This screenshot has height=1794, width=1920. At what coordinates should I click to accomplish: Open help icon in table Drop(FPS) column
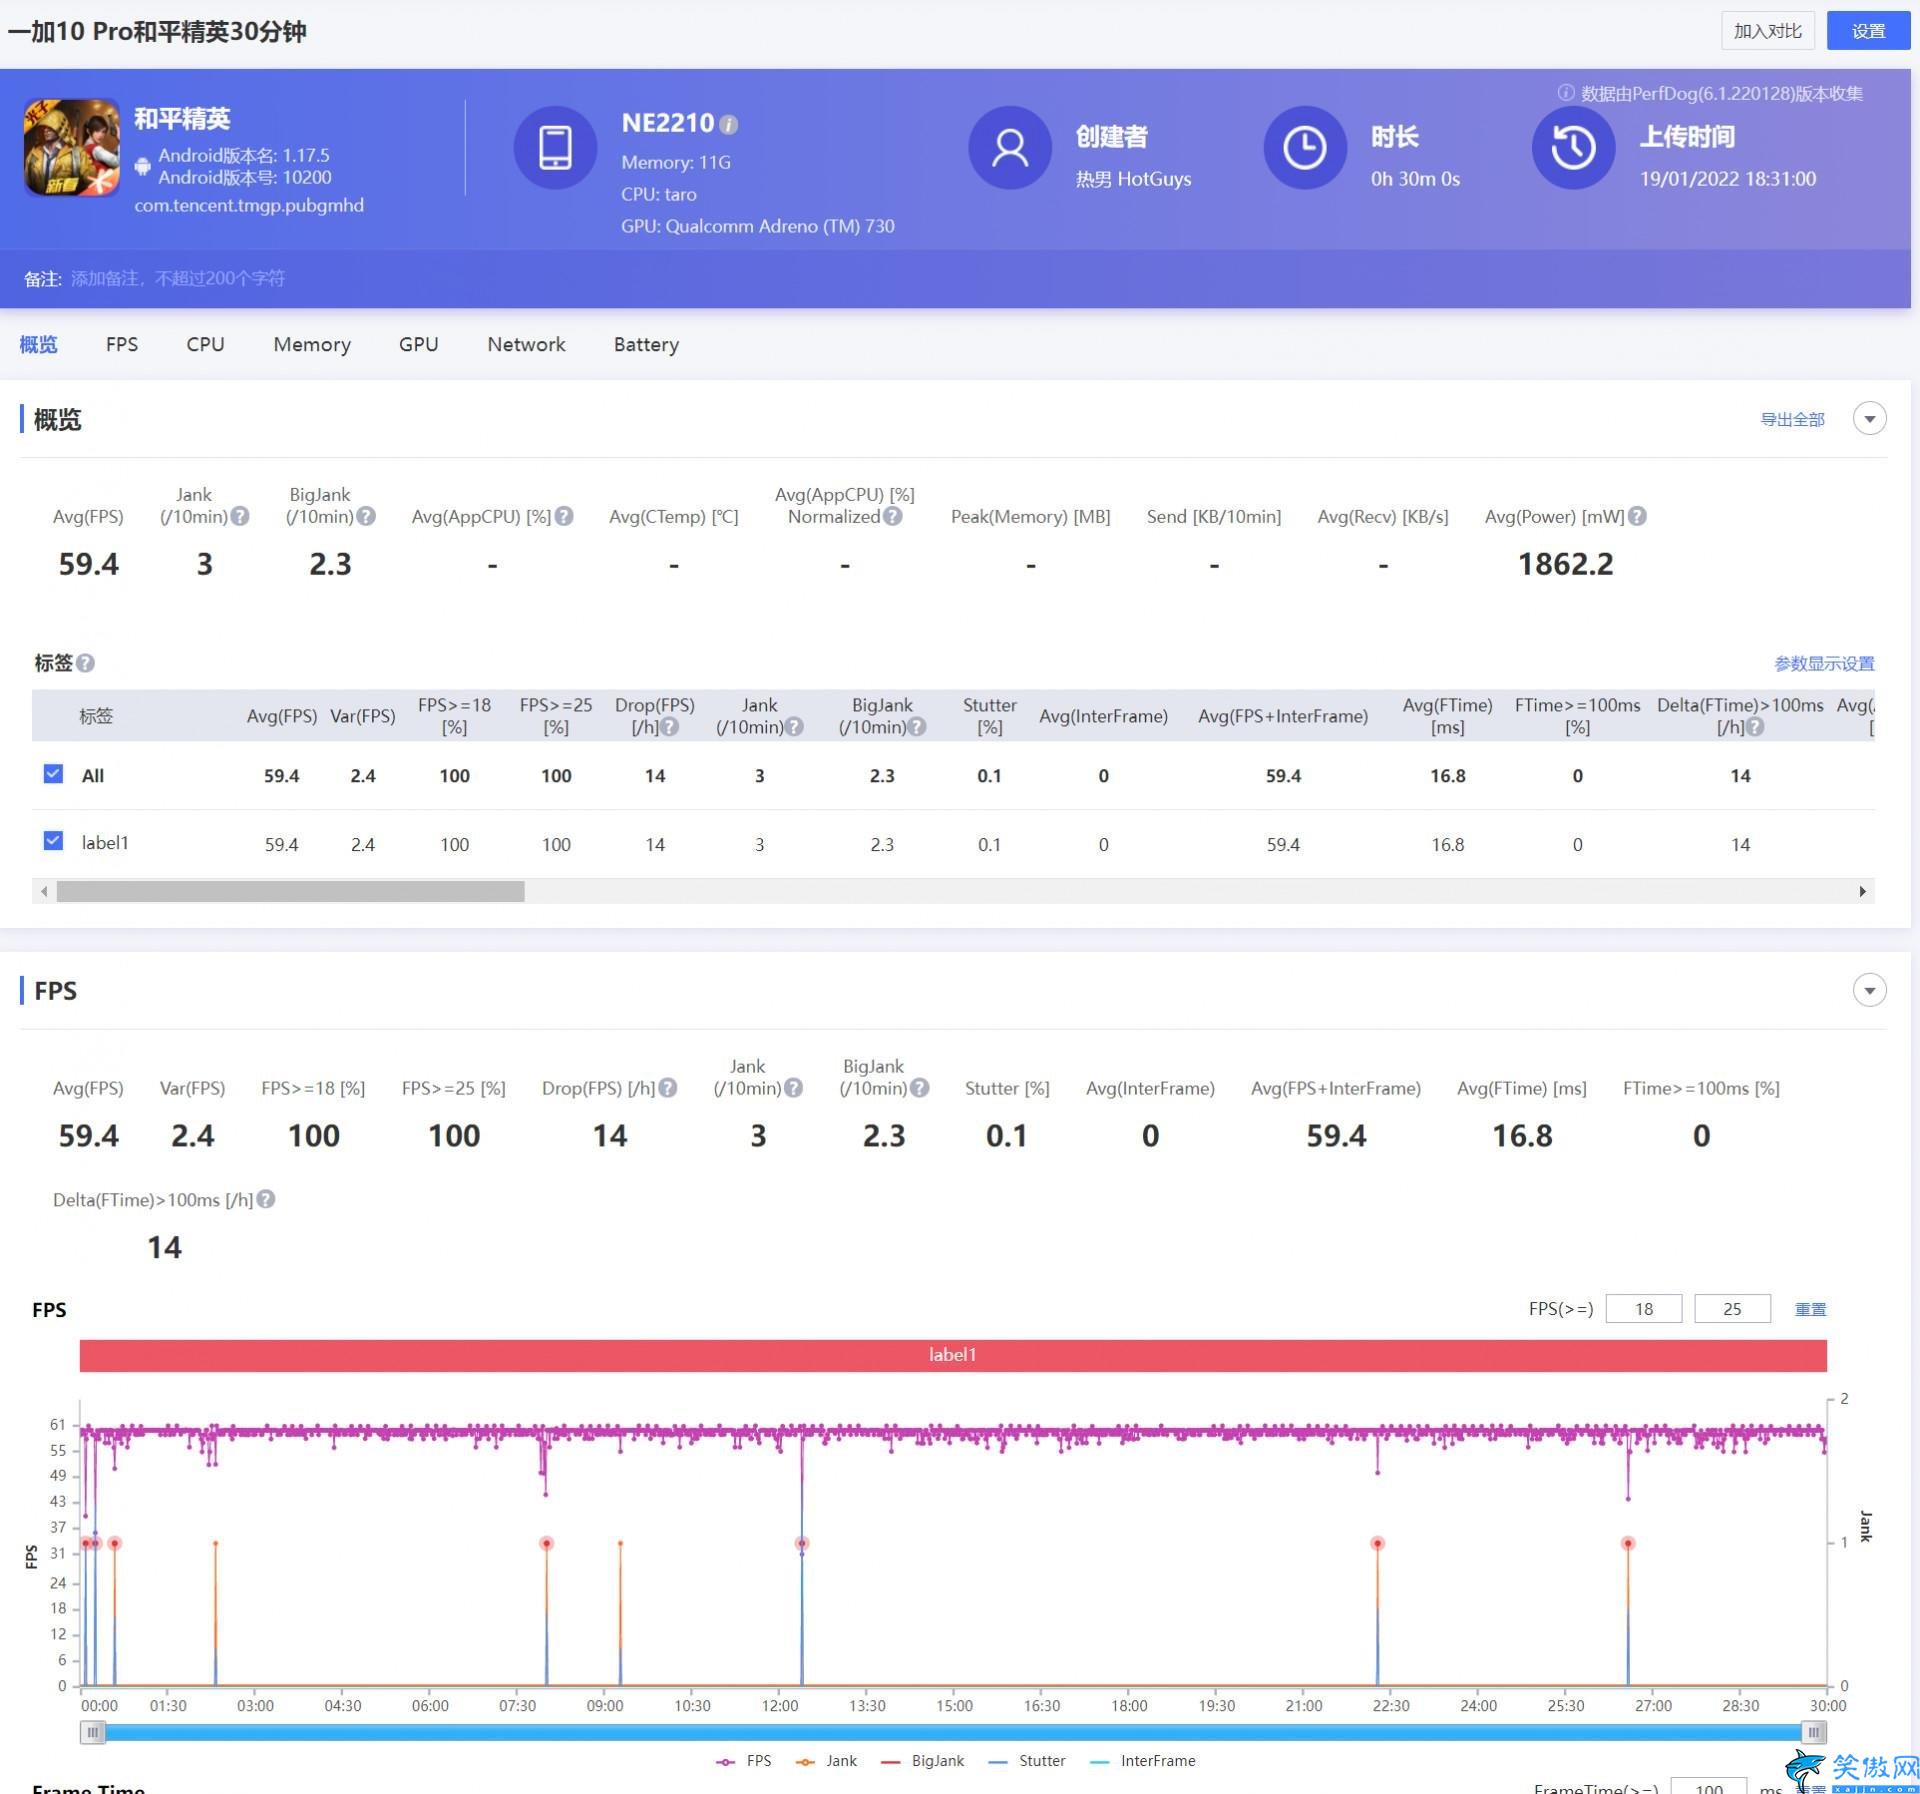coord(670,727)
